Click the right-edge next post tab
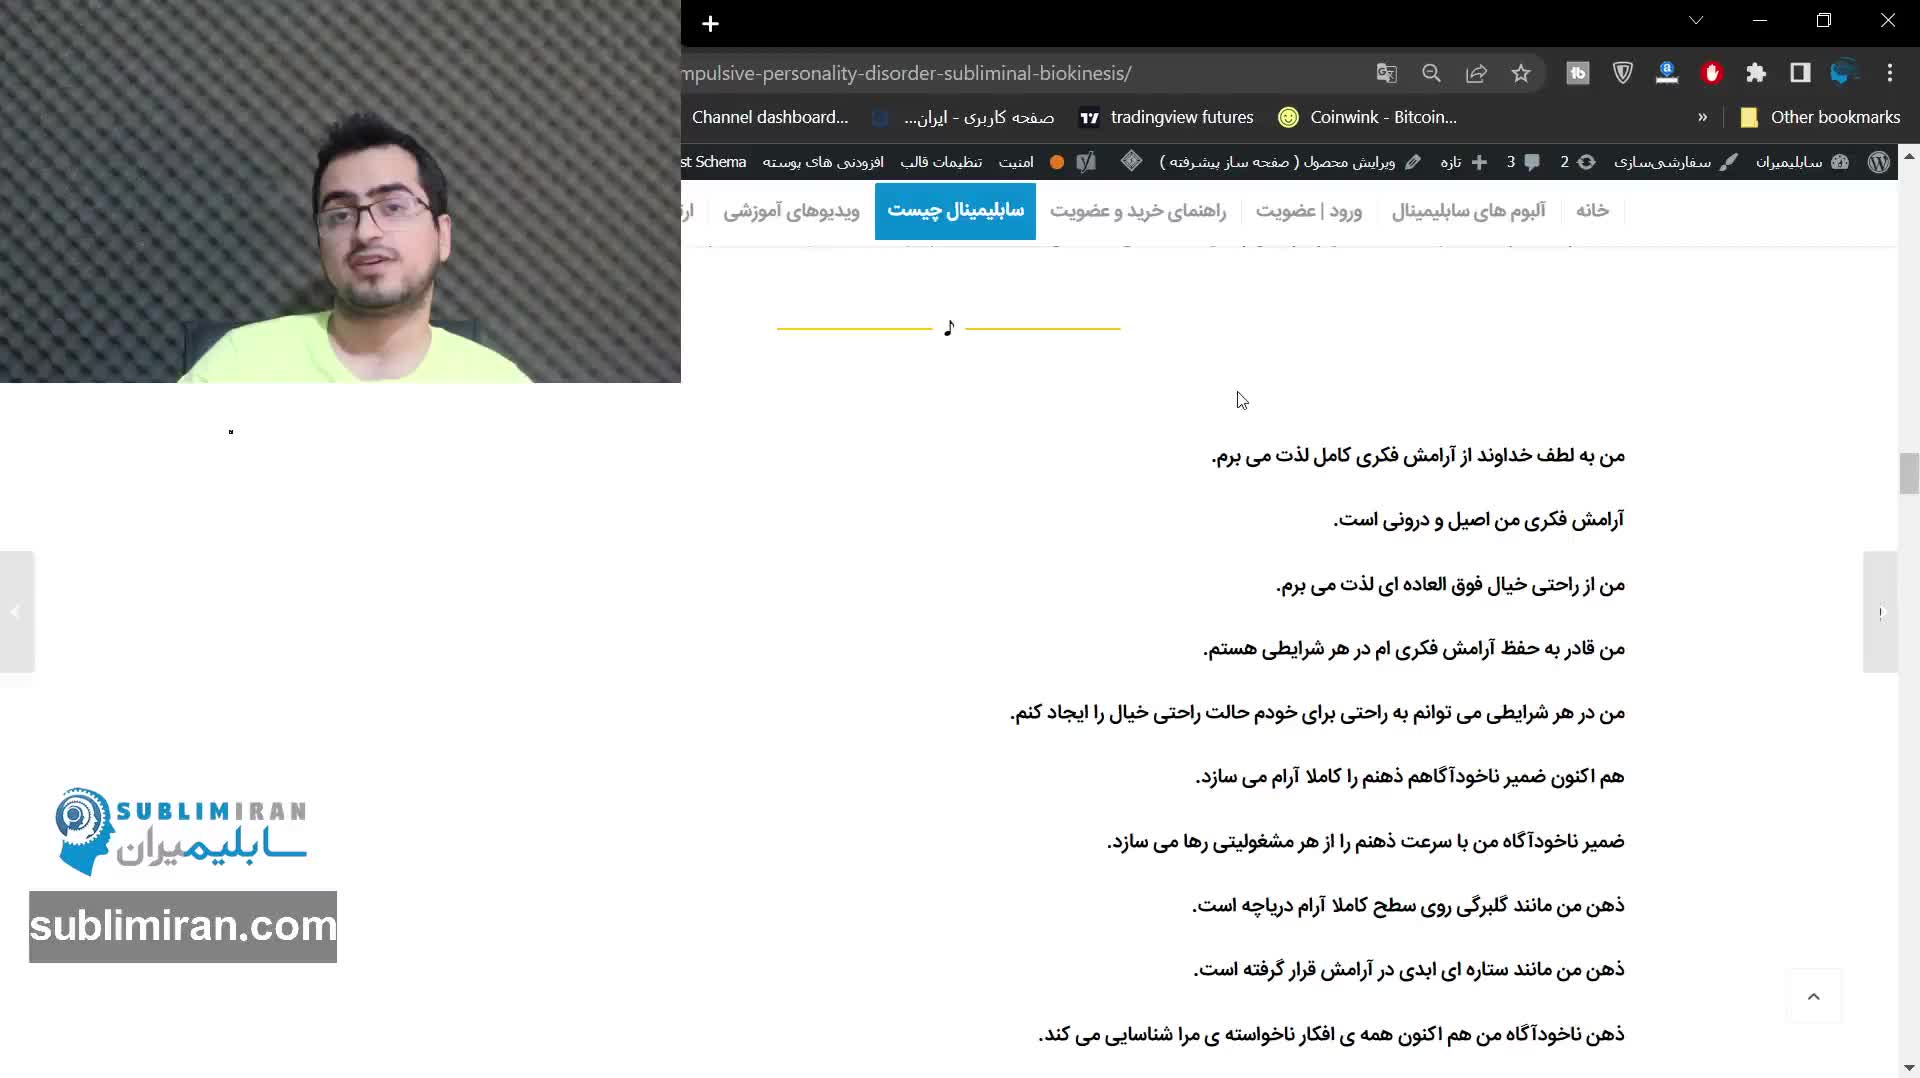1920x1078 pixels. [1880, 612]
